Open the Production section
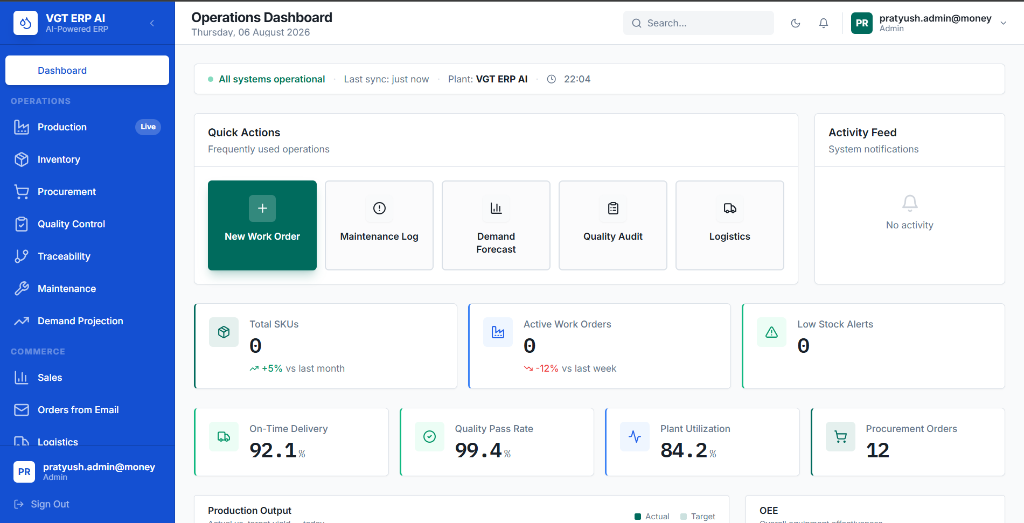The height and width of the screenshot is (523, 1024). tap(87, 127)
